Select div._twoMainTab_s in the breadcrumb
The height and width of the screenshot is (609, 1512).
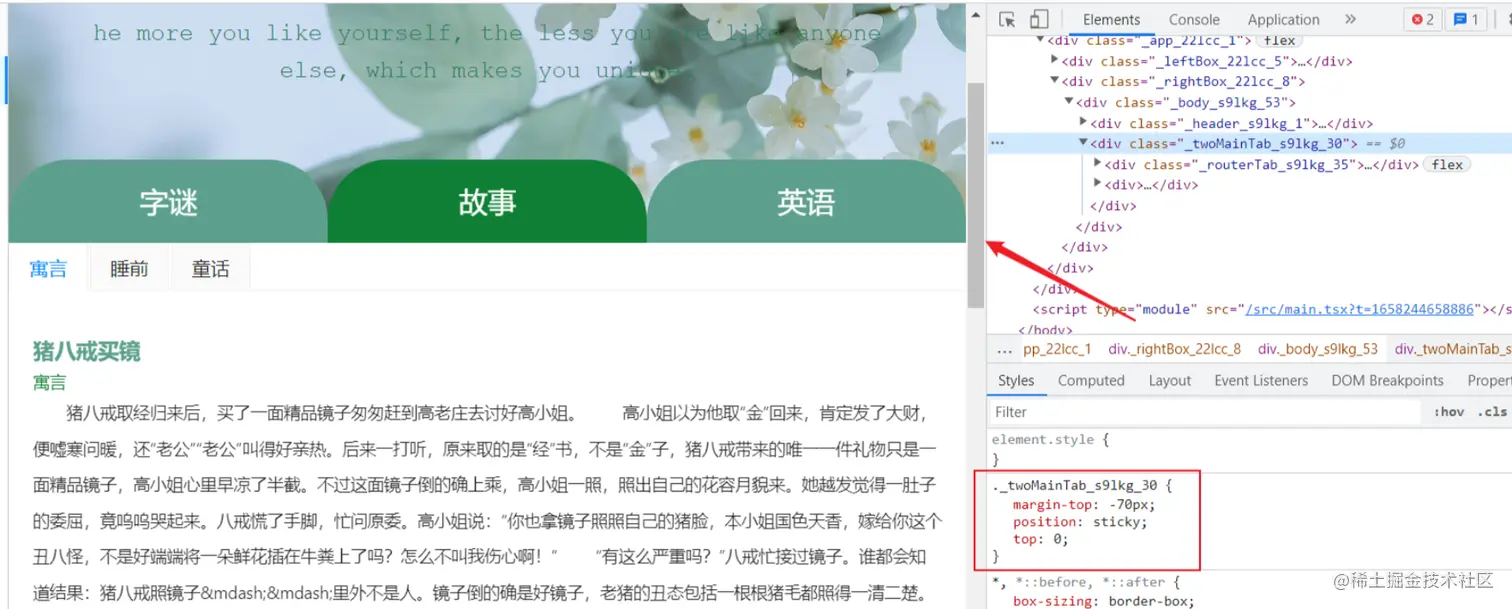(1452, 349)
